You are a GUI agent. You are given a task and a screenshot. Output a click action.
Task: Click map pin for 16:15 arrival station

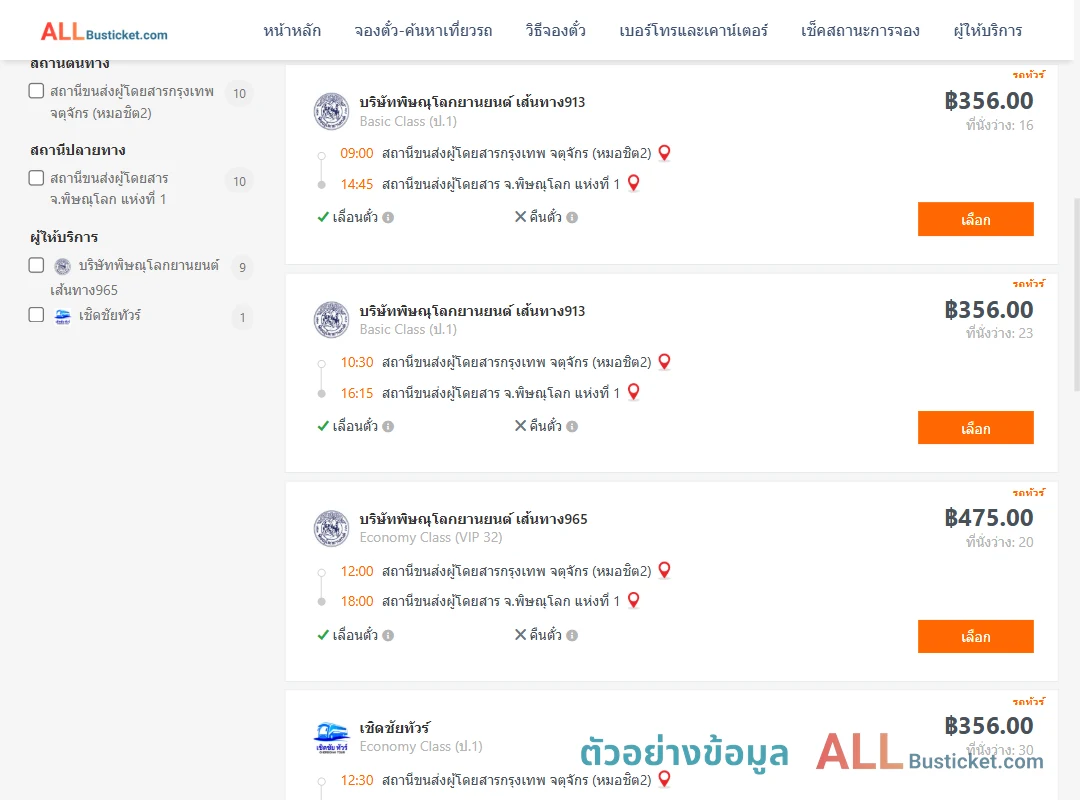pos(634,392)
